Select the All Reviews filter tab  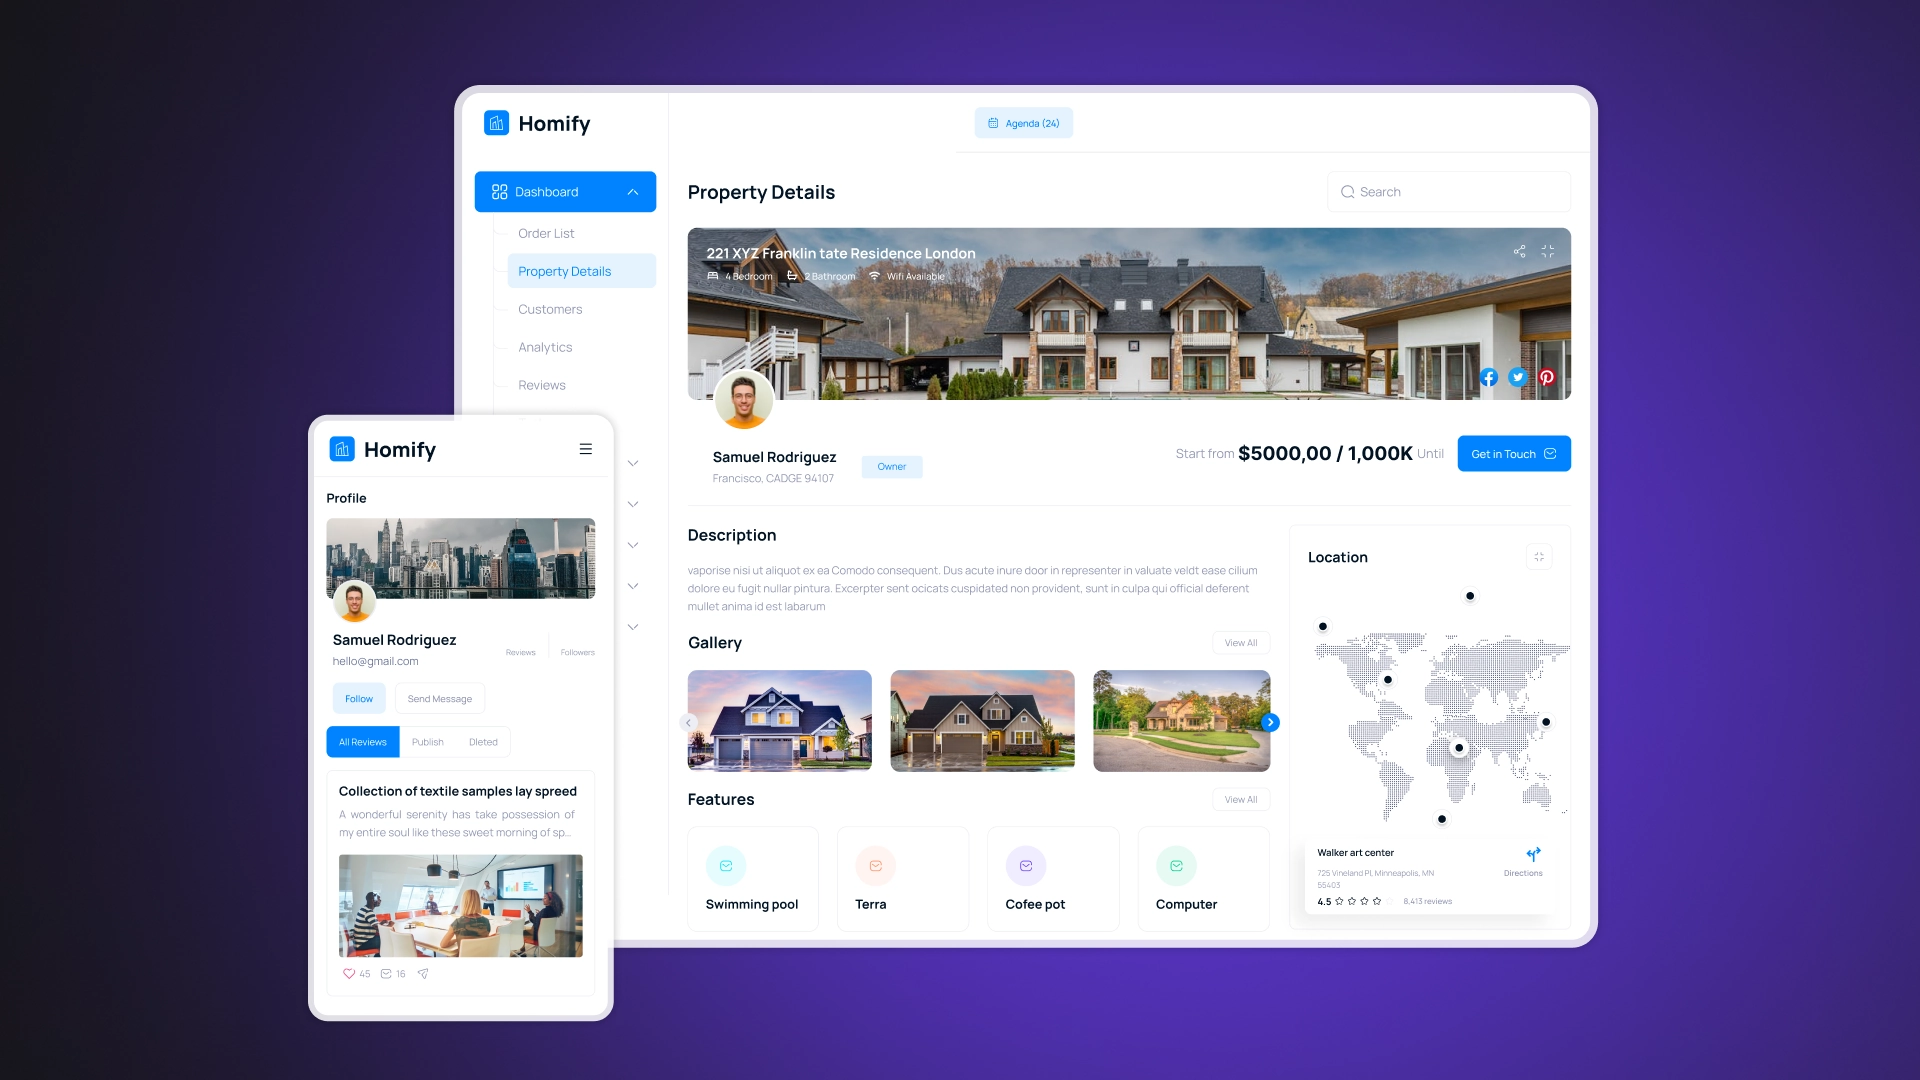(363, 740)
